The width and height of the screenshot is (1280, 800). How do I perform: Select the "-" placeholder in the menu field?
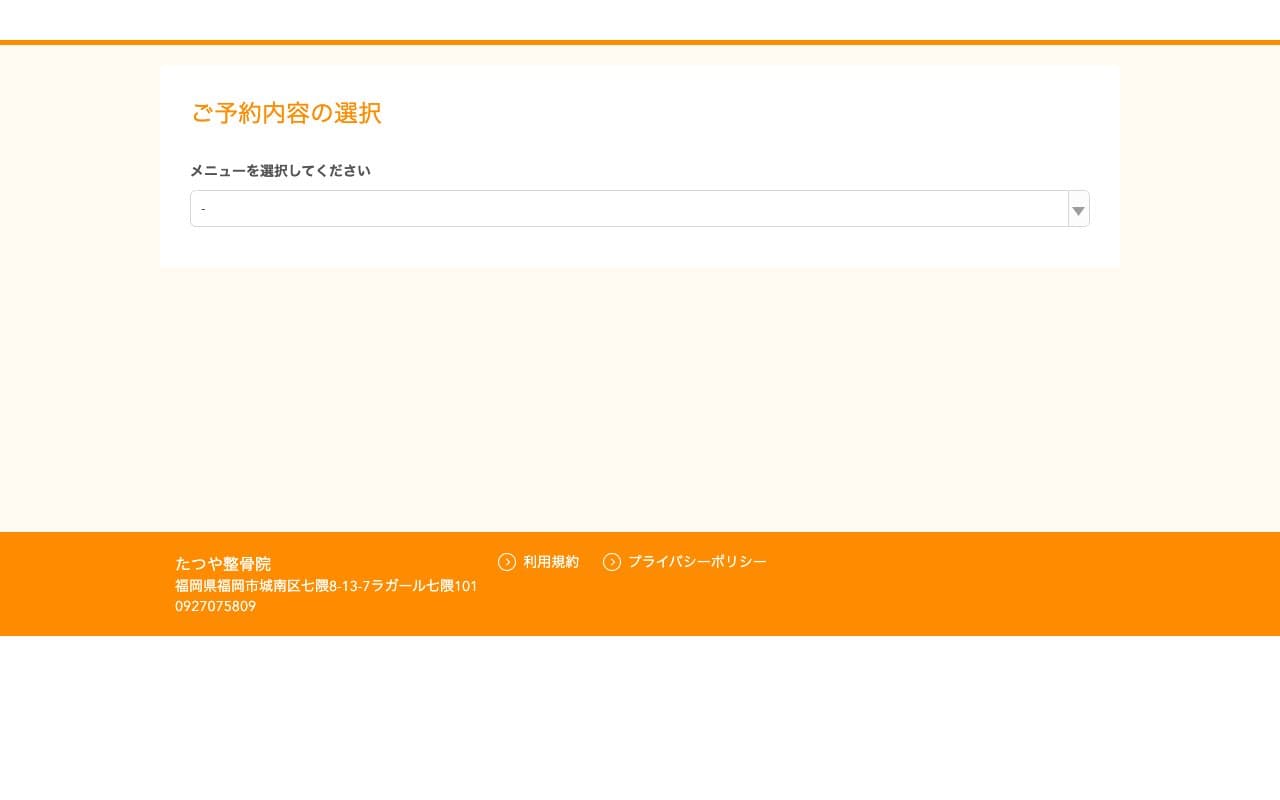click(x=203, y=209)
